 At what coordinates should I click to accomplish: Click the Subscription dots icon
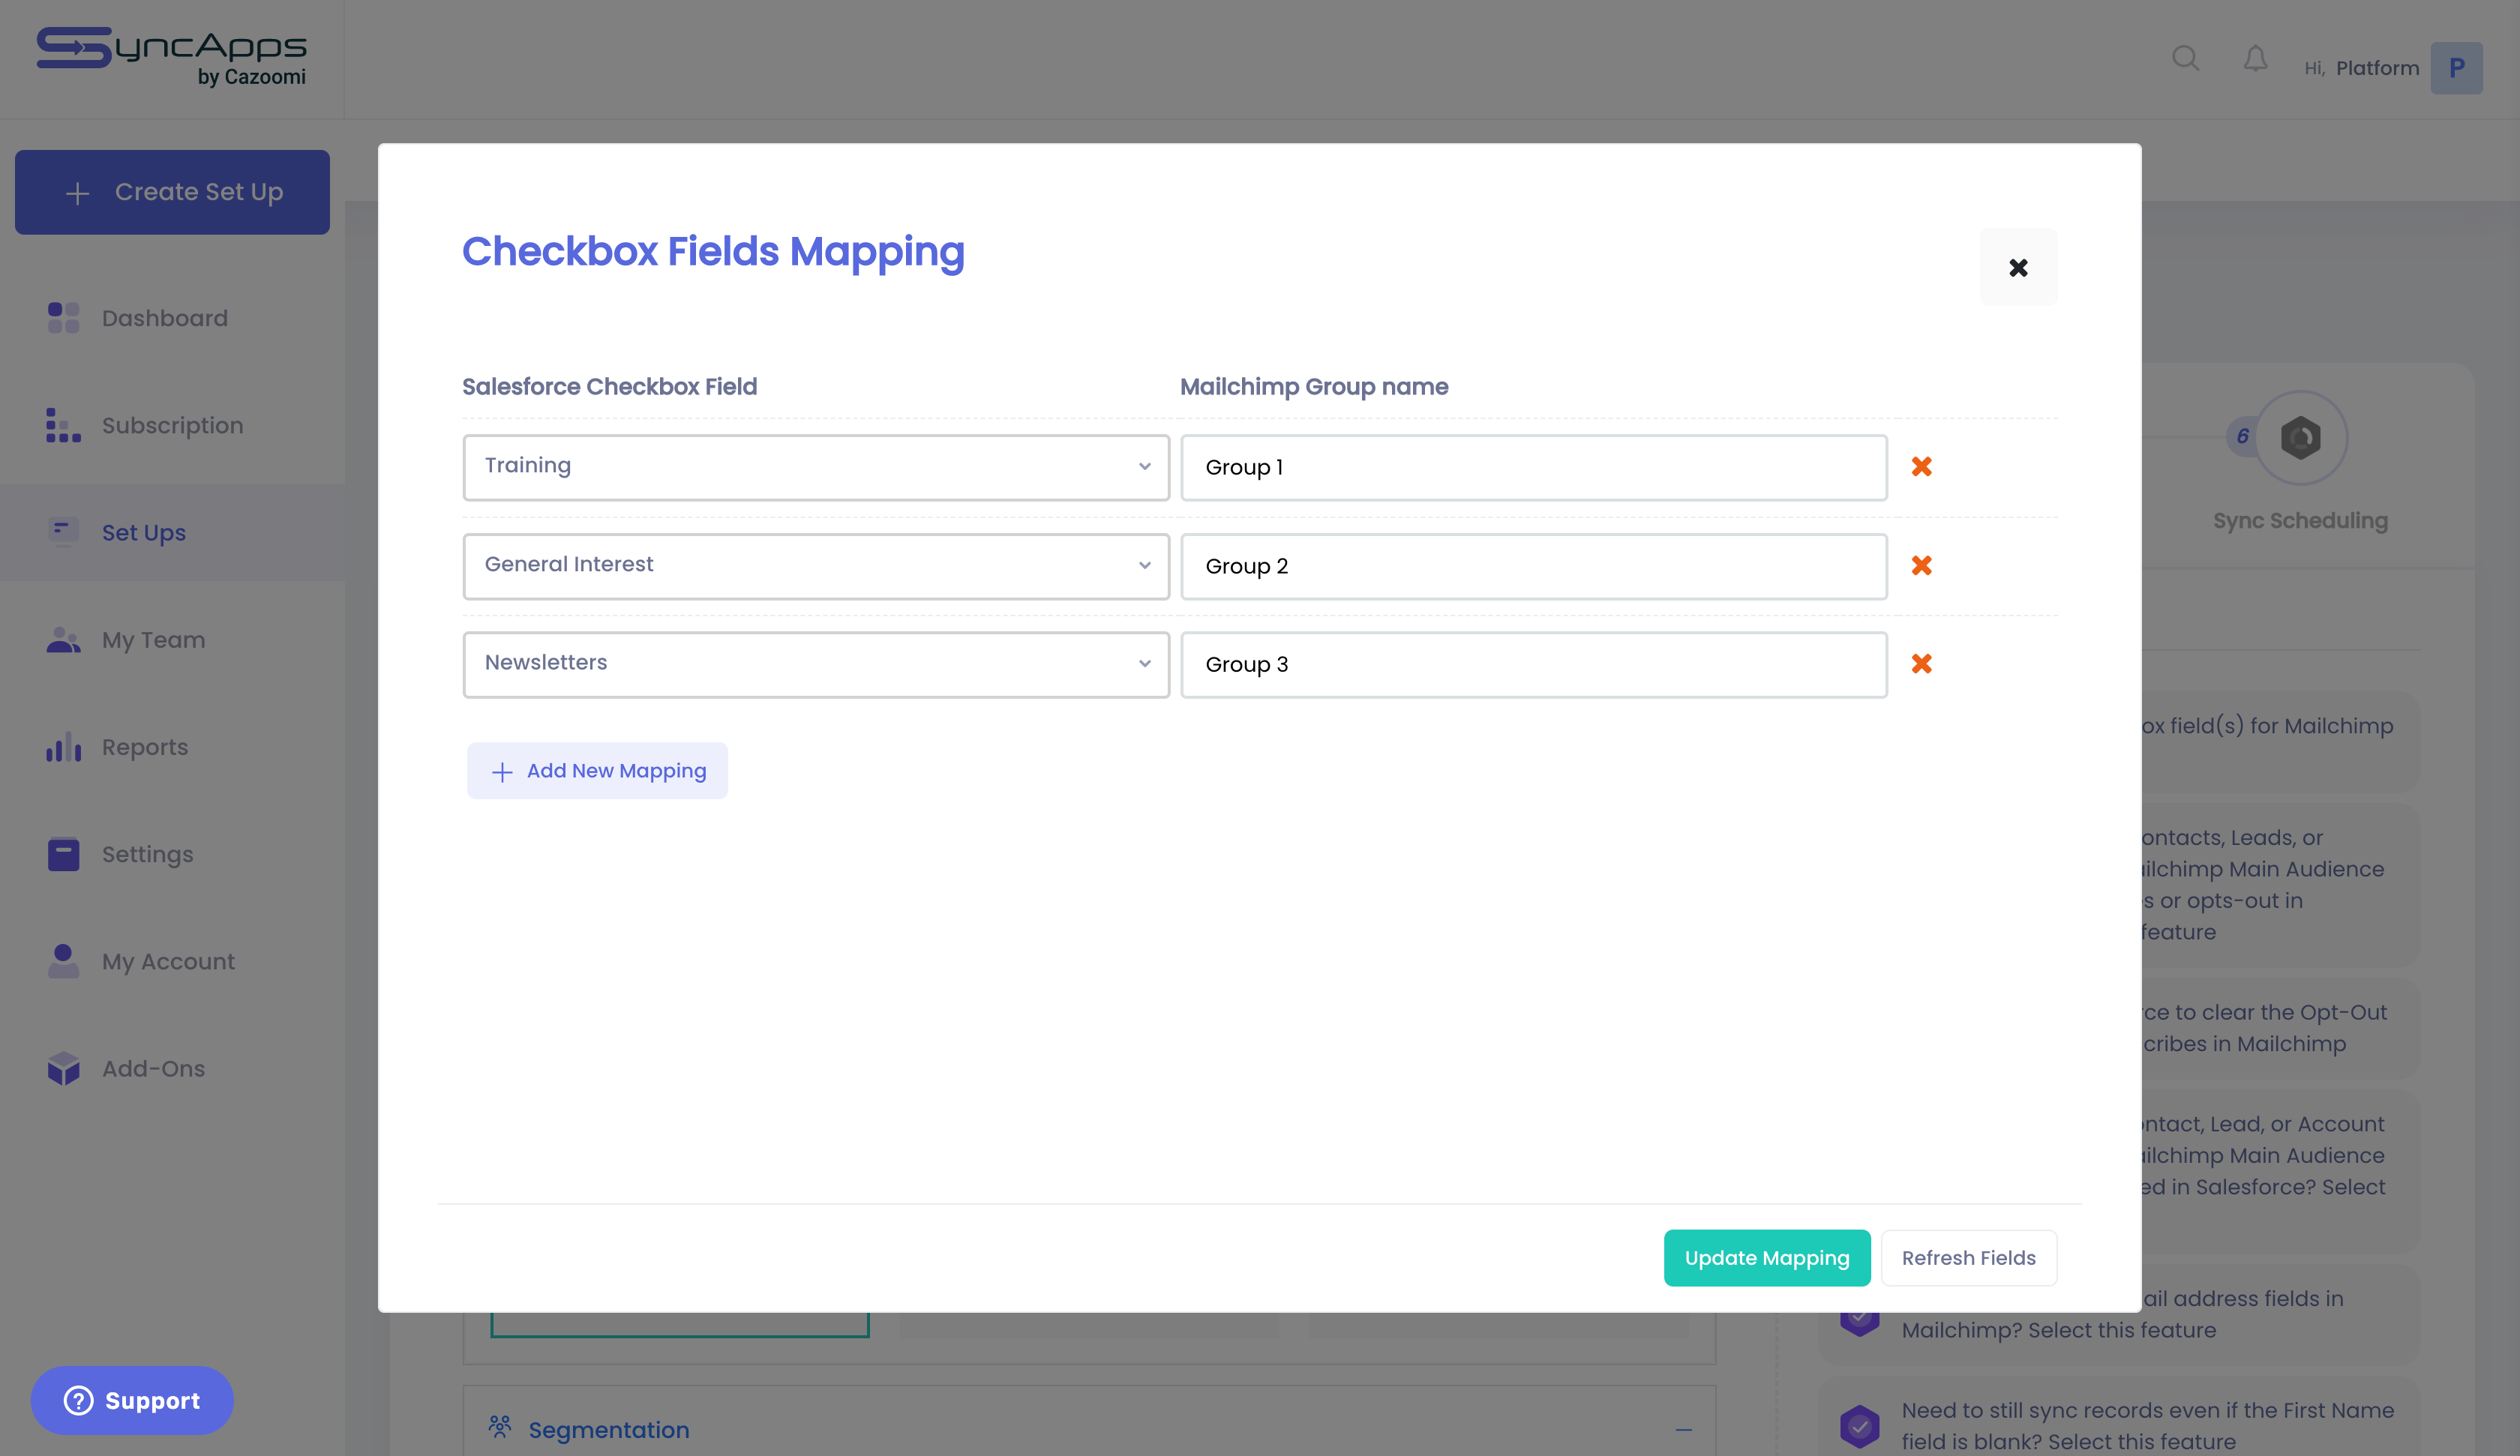pos(63,425)
